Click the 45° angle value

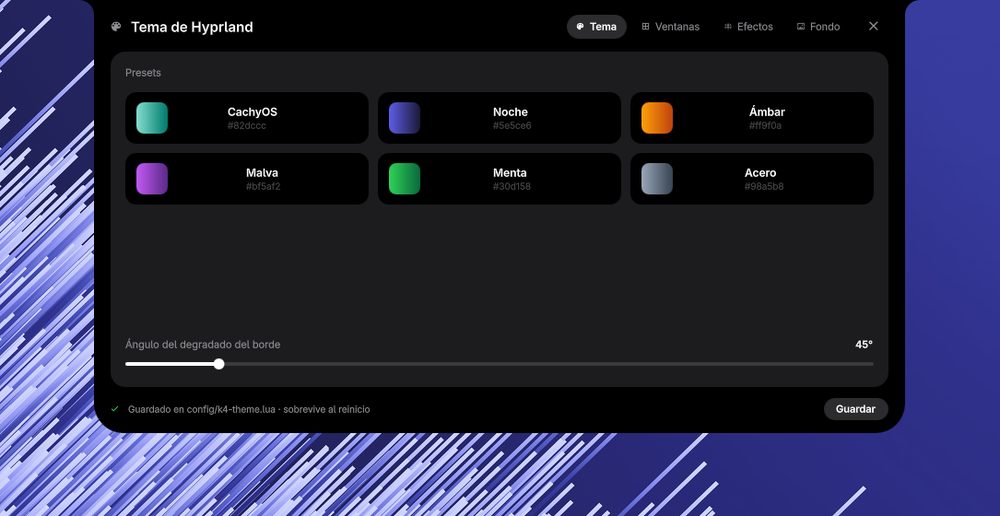[x=864, y=344]
